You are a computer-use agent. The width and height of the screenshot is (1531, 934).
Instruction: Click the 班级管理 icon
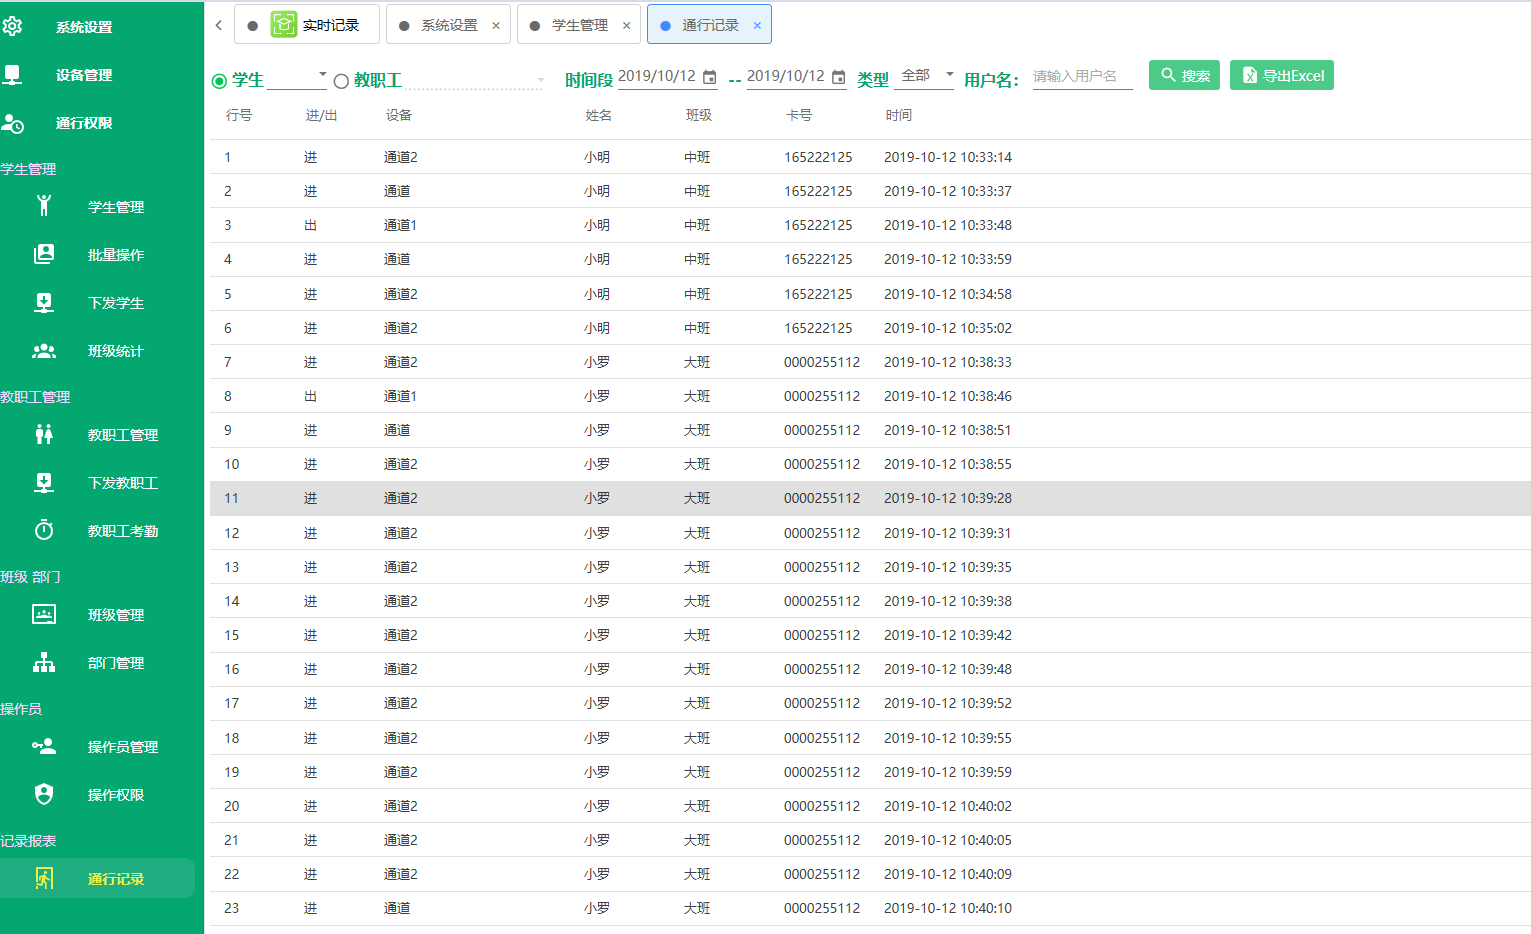click(x=44, y=614)
